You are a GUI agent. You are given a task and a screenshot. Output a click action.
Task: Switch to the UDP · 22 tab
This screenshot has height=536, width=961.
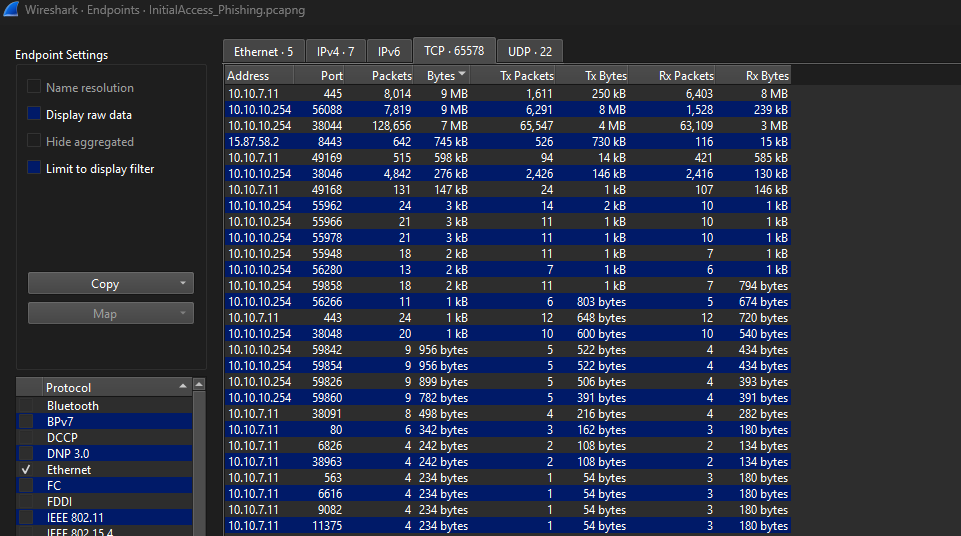point(529,51)
